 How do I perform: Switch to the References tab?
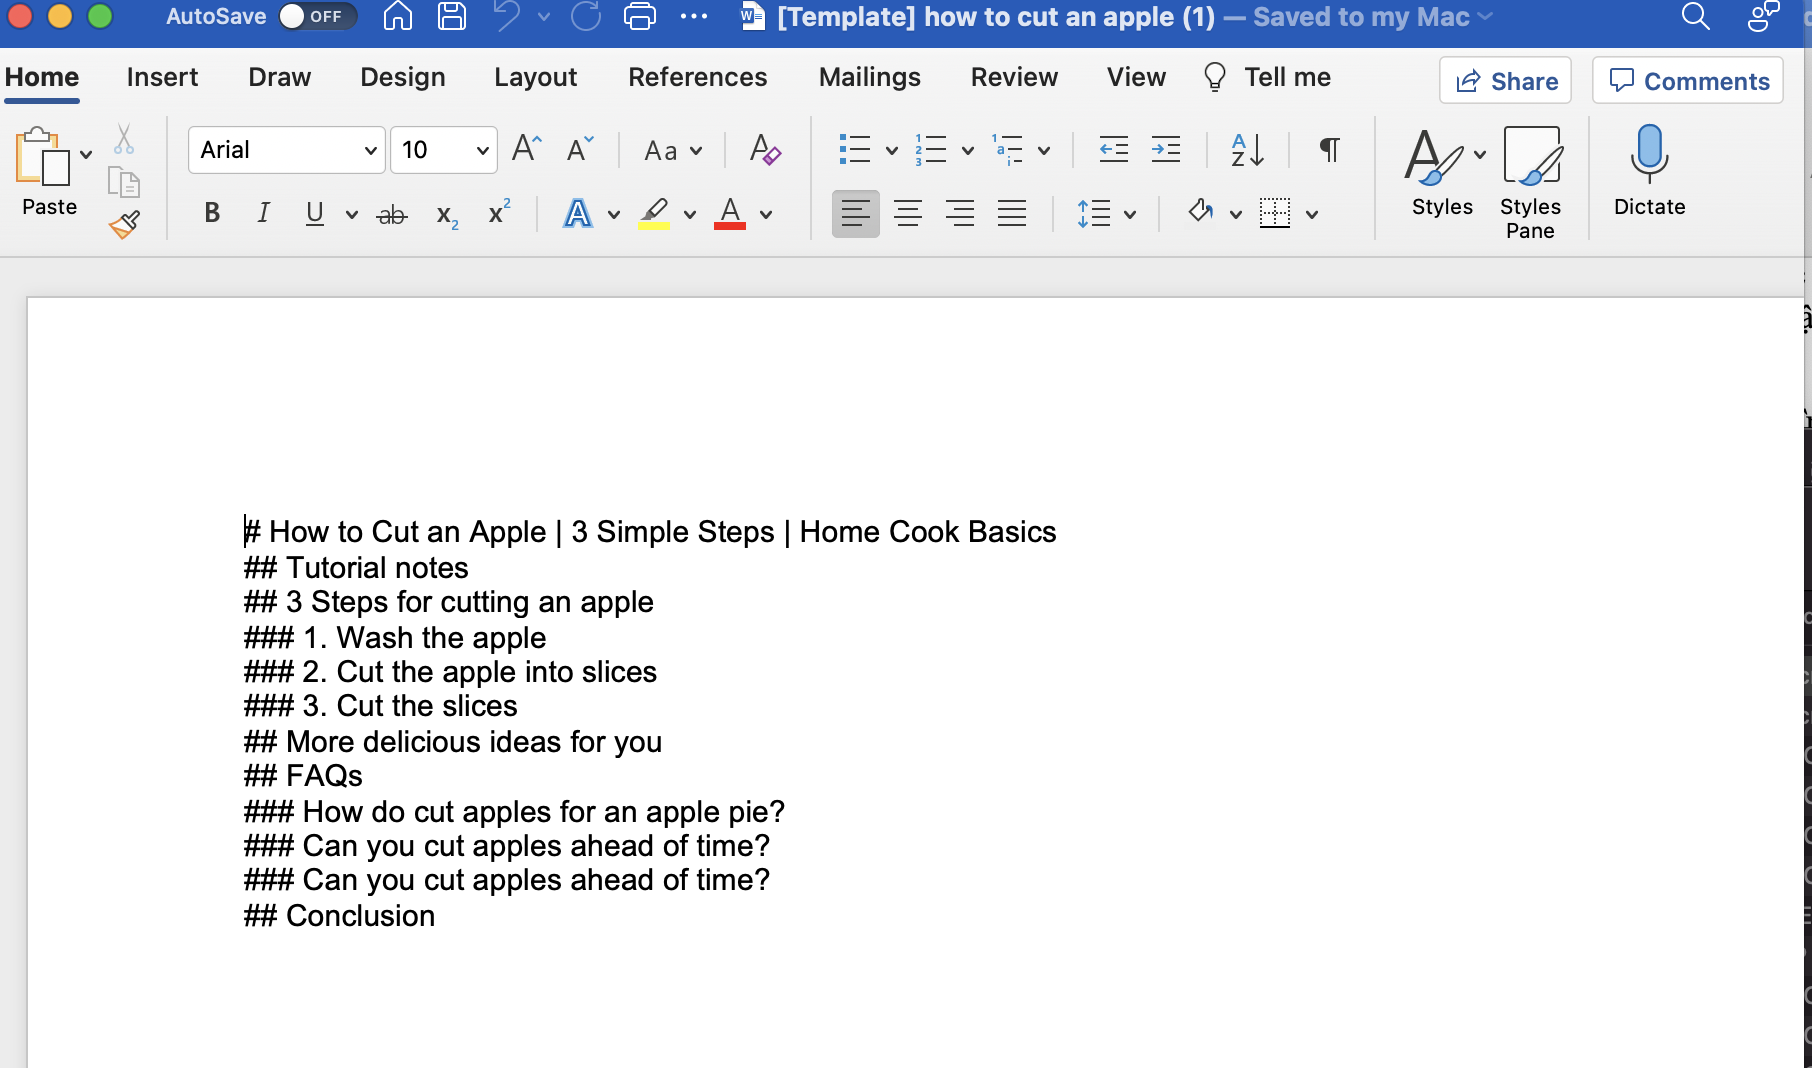click(697, 77)
